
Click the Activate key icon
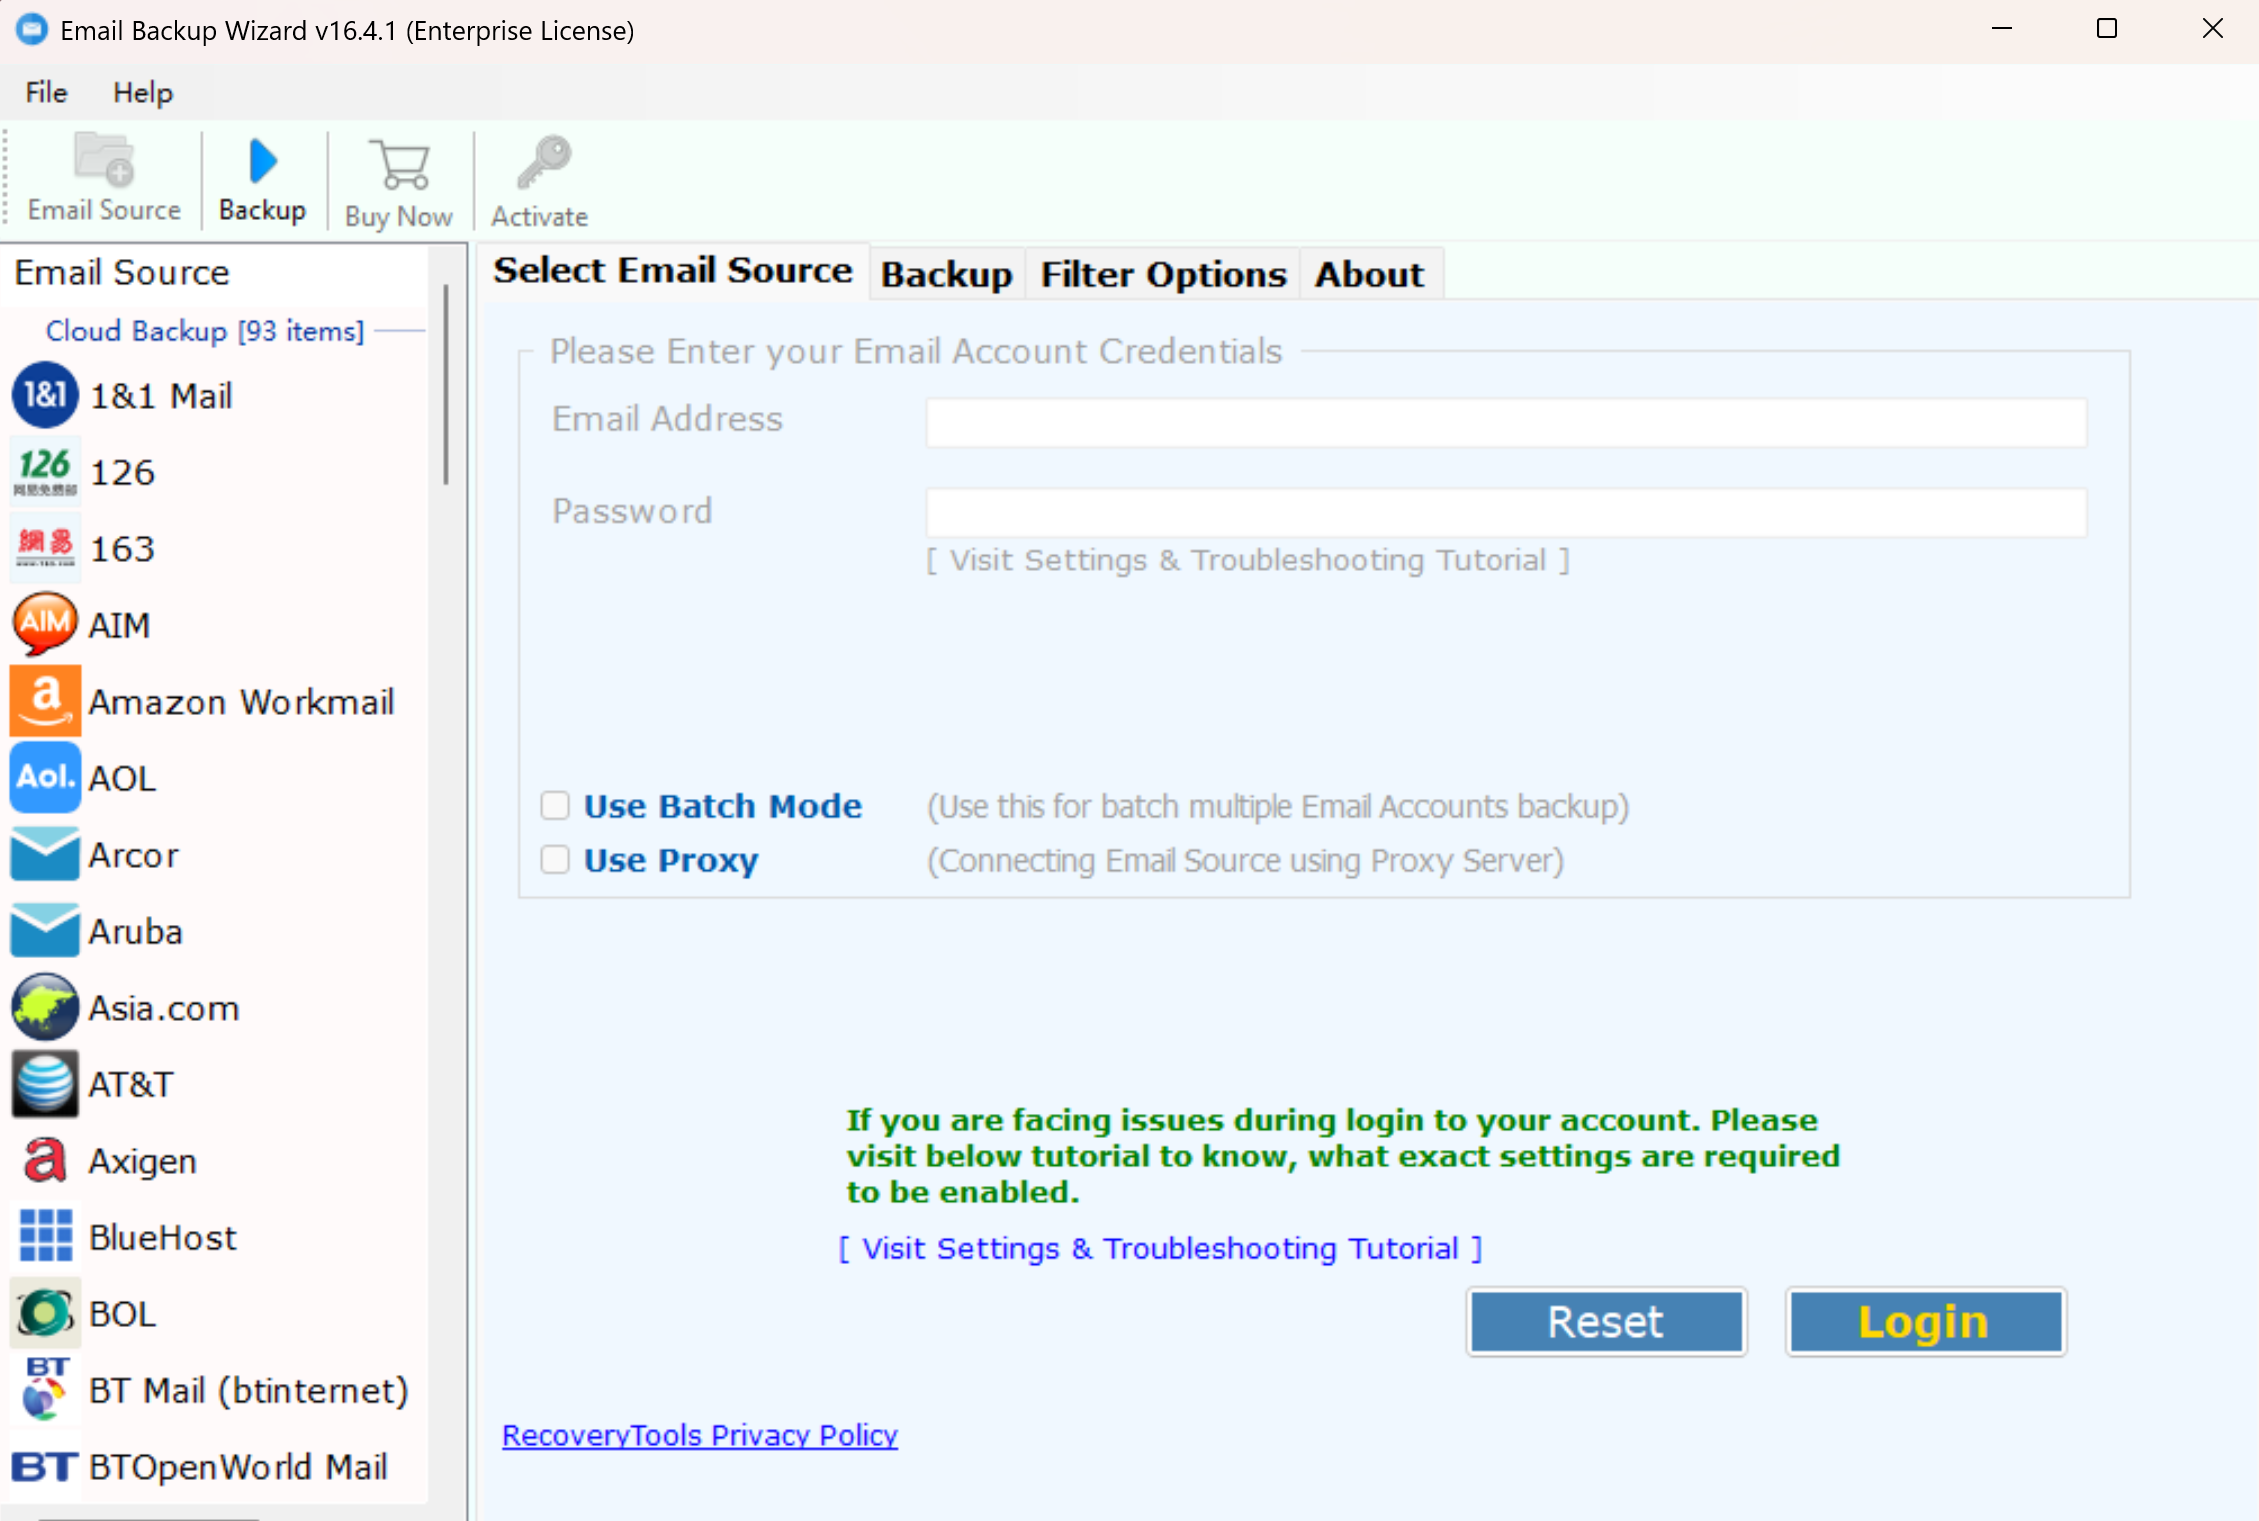click(x=543, y=162)
